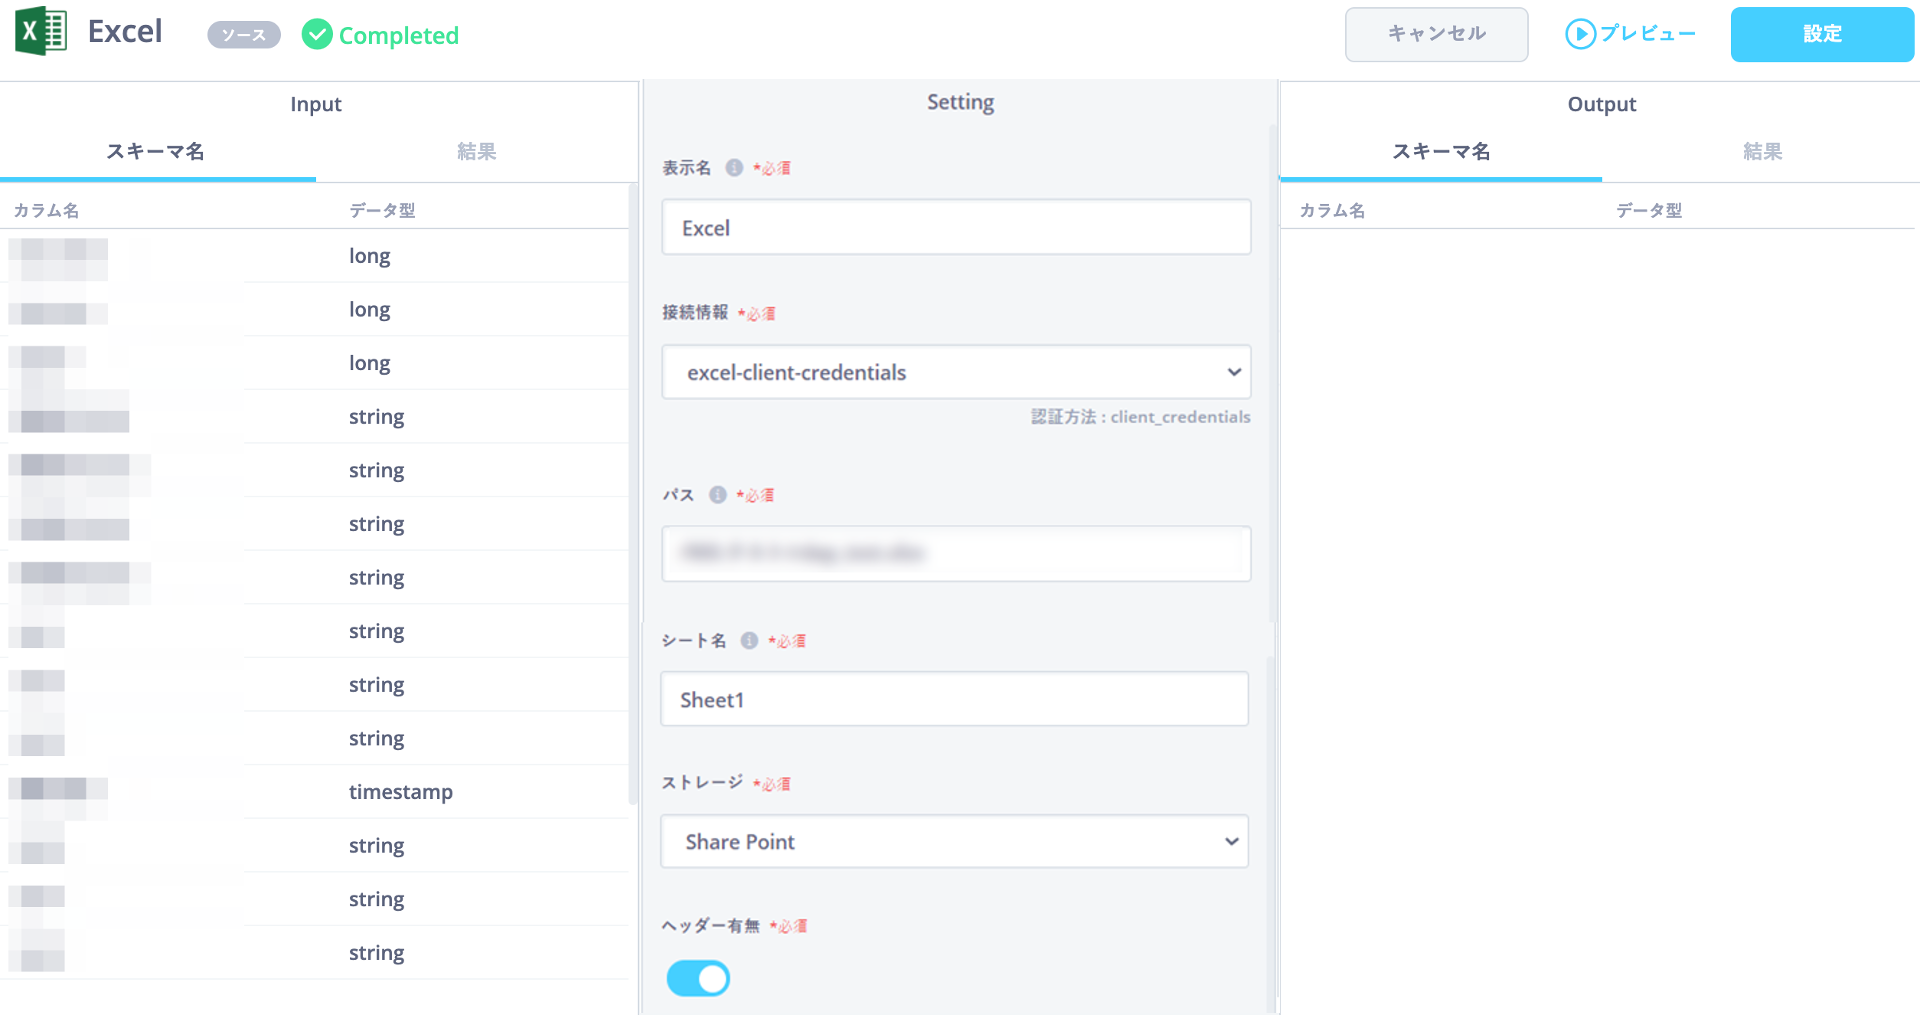
Task: Open info tooltip next to 表示名
Action: pyautogui.click(x=734, y=168)
